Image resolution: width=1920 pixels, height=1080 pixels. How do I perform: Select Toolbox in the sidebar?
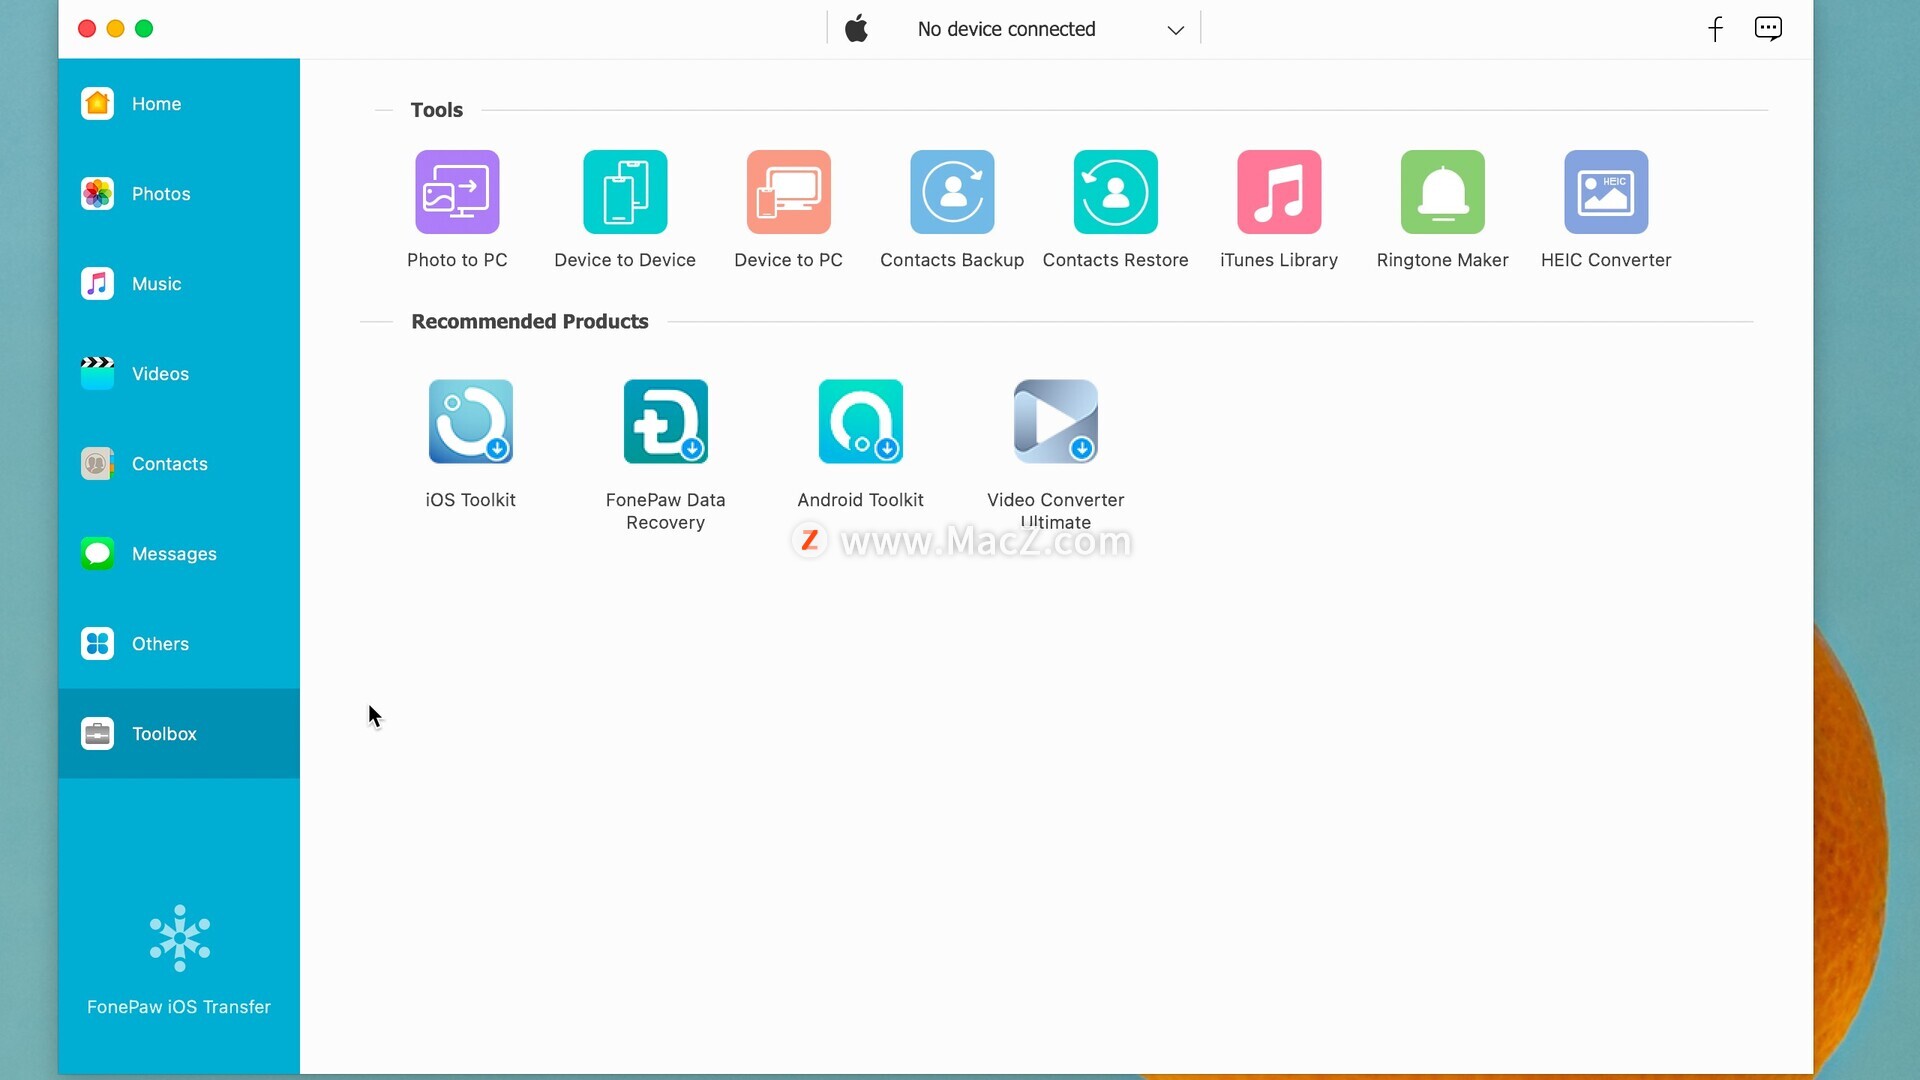click(179, 734)
